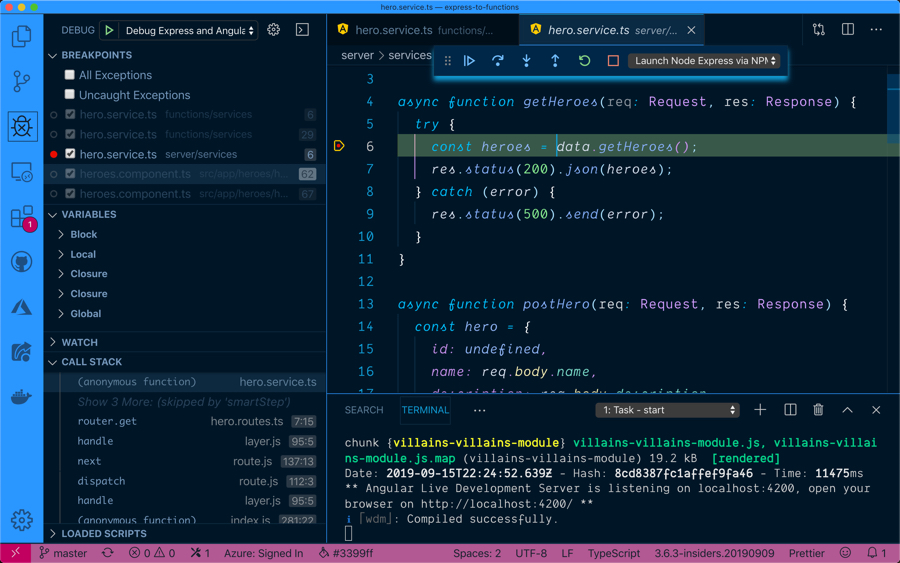Click the Step Over debug icon
The height and width of the screenshot is (563, 900).
pyautogui.click(x=498, y=61)
